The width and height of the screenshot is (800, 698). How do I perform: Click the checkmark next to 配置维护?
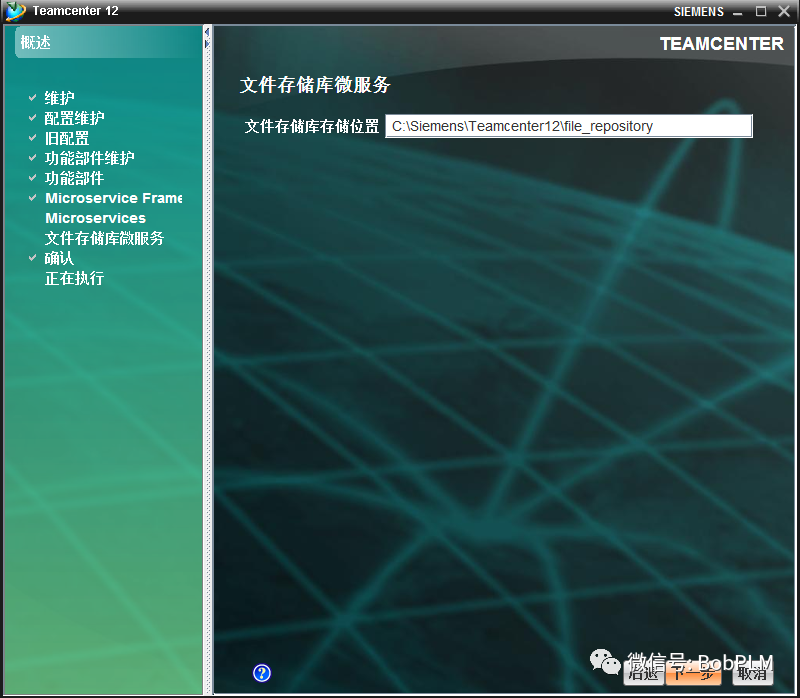tap(33, 117)
